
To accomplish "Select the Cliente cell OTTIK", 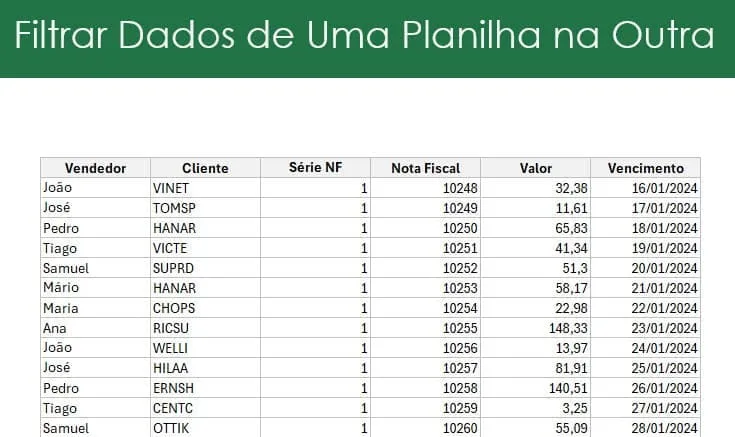I will pyautogui.click(x=205, y=428).
